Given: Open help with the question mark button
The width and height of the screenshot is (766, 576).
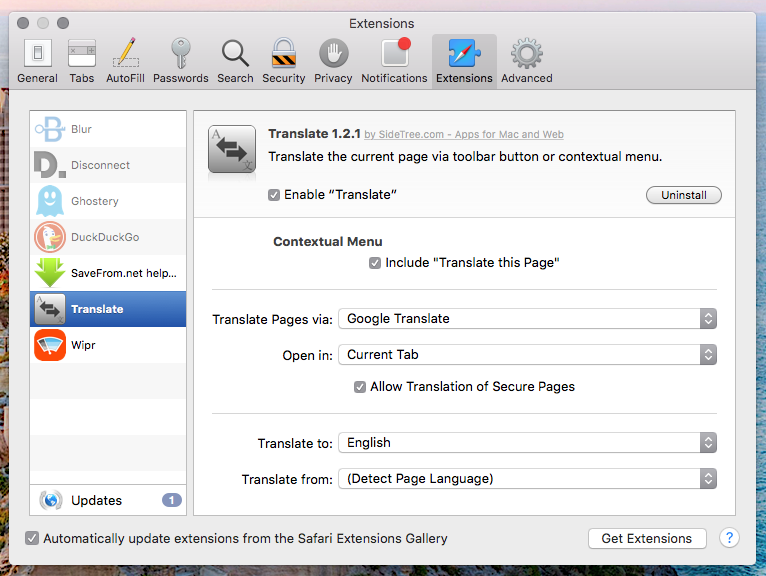Looking at the screenshot, I should point(729,538).
